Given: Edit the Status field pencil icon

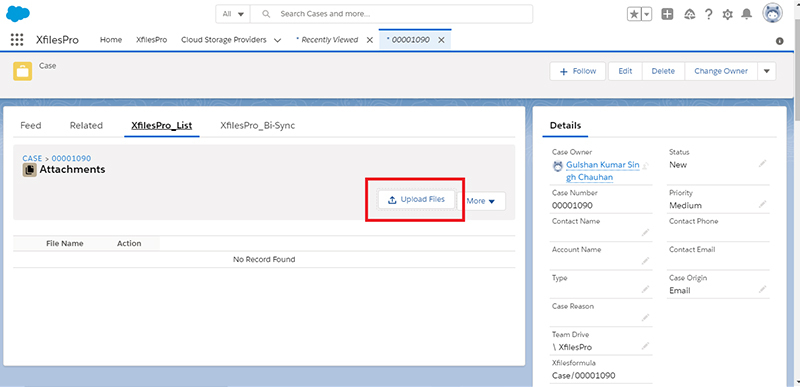Looking at the screenshot, I should point(762,163).
